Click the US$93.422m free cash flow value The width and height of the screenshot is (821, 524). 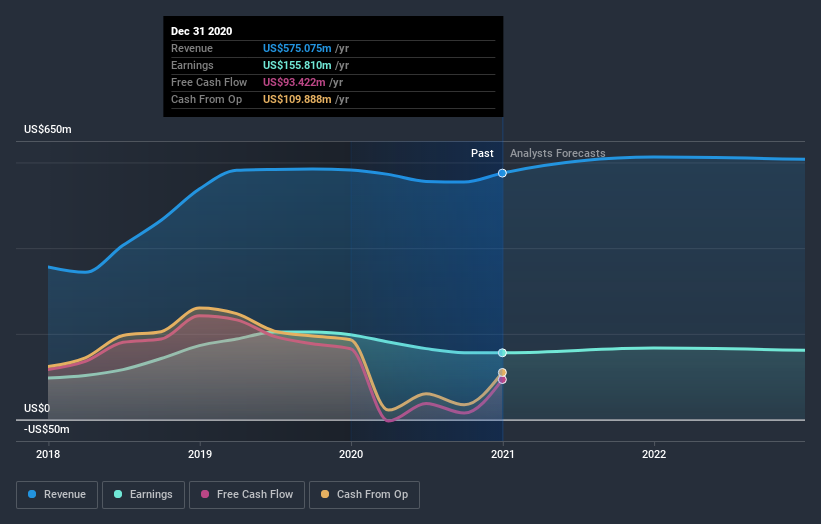294,82
